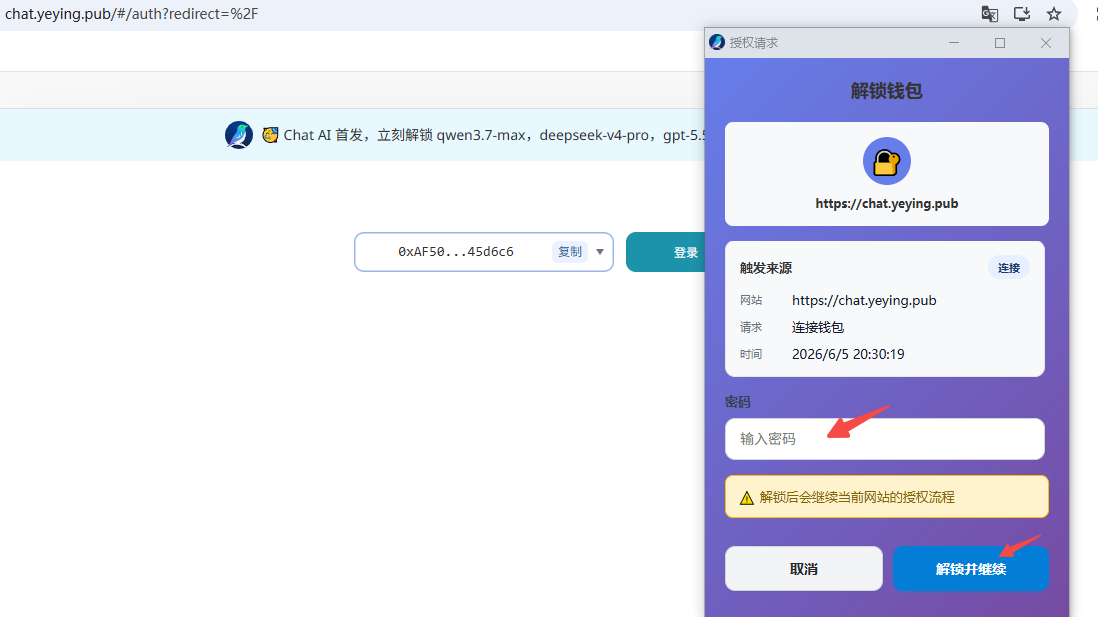Bookmark this page with the star icon

1054,13
